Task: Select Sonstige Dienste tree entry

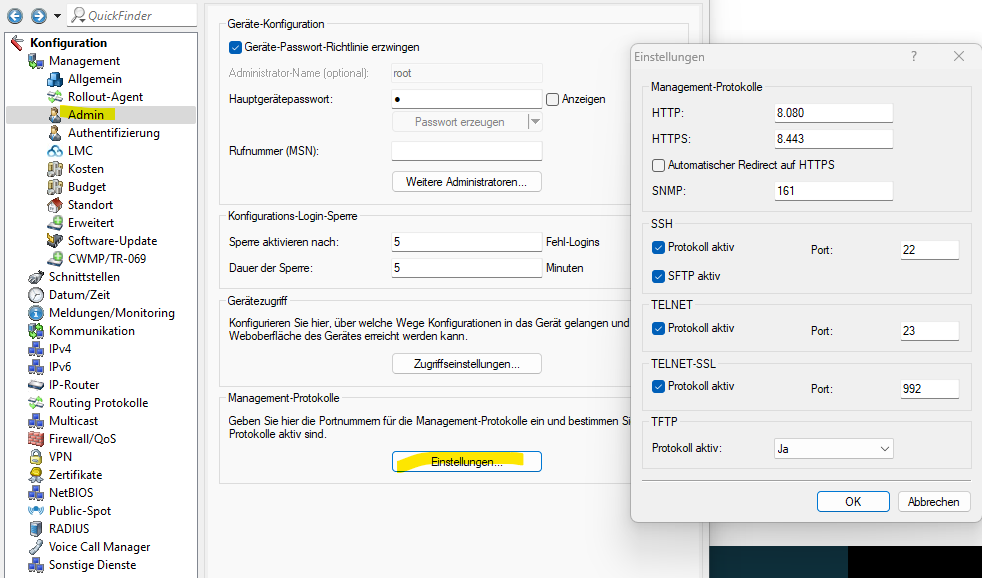Action: 92,565
